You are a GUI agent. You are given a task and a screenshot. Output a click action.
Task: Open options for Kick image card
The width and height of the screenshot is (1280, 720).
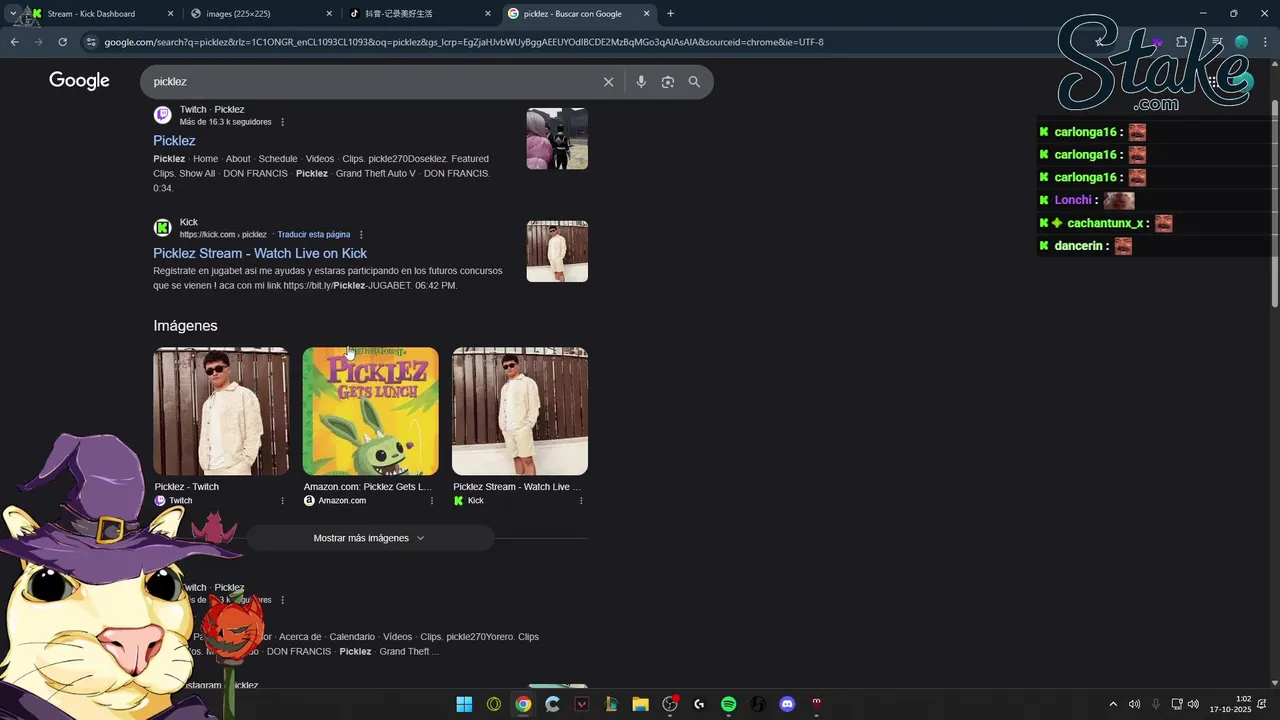coord(581,501)
